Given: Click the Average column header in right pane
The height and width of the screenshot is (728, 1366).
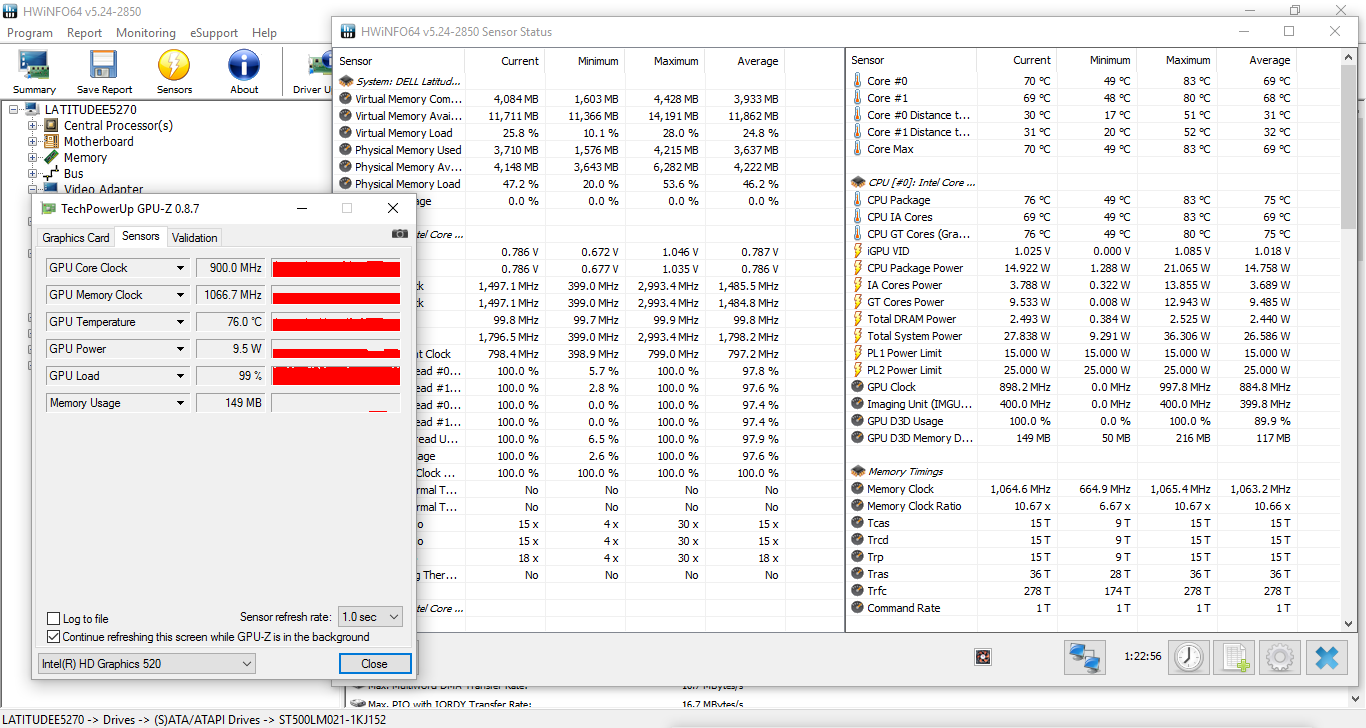Looking at the screenshot, I should [1257, 60].
